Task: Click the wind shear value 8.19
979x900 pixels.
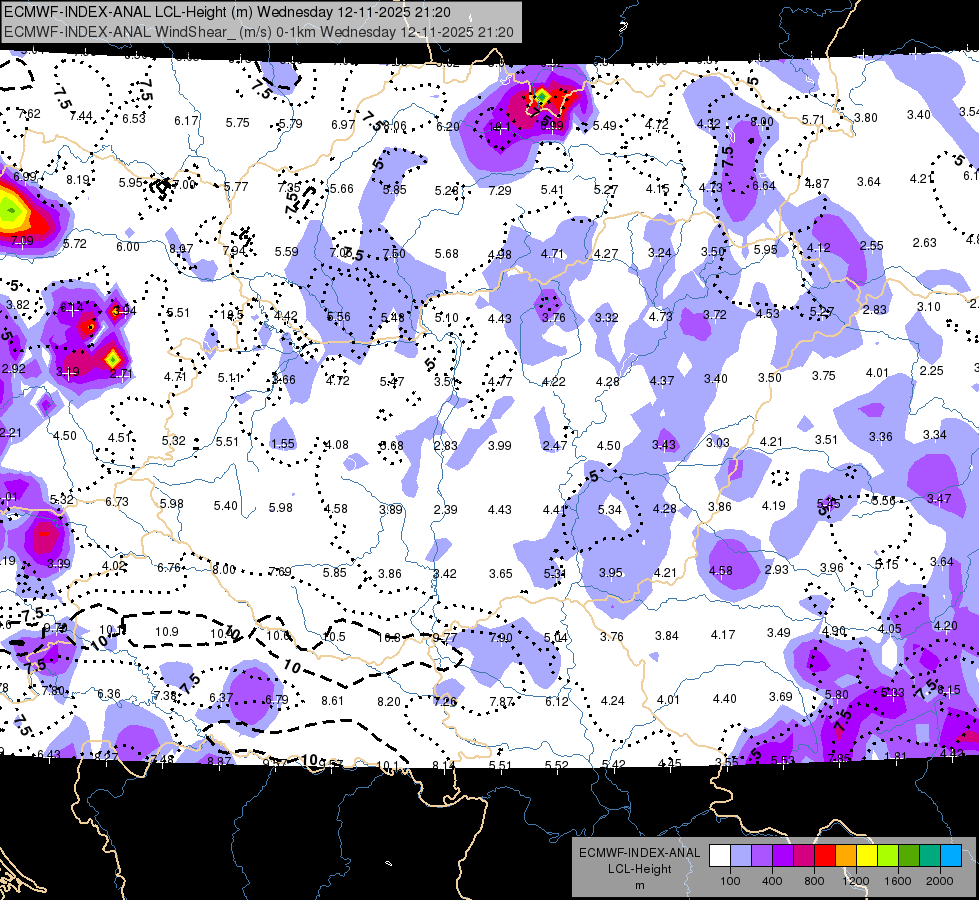Action: tap(78, 180)
